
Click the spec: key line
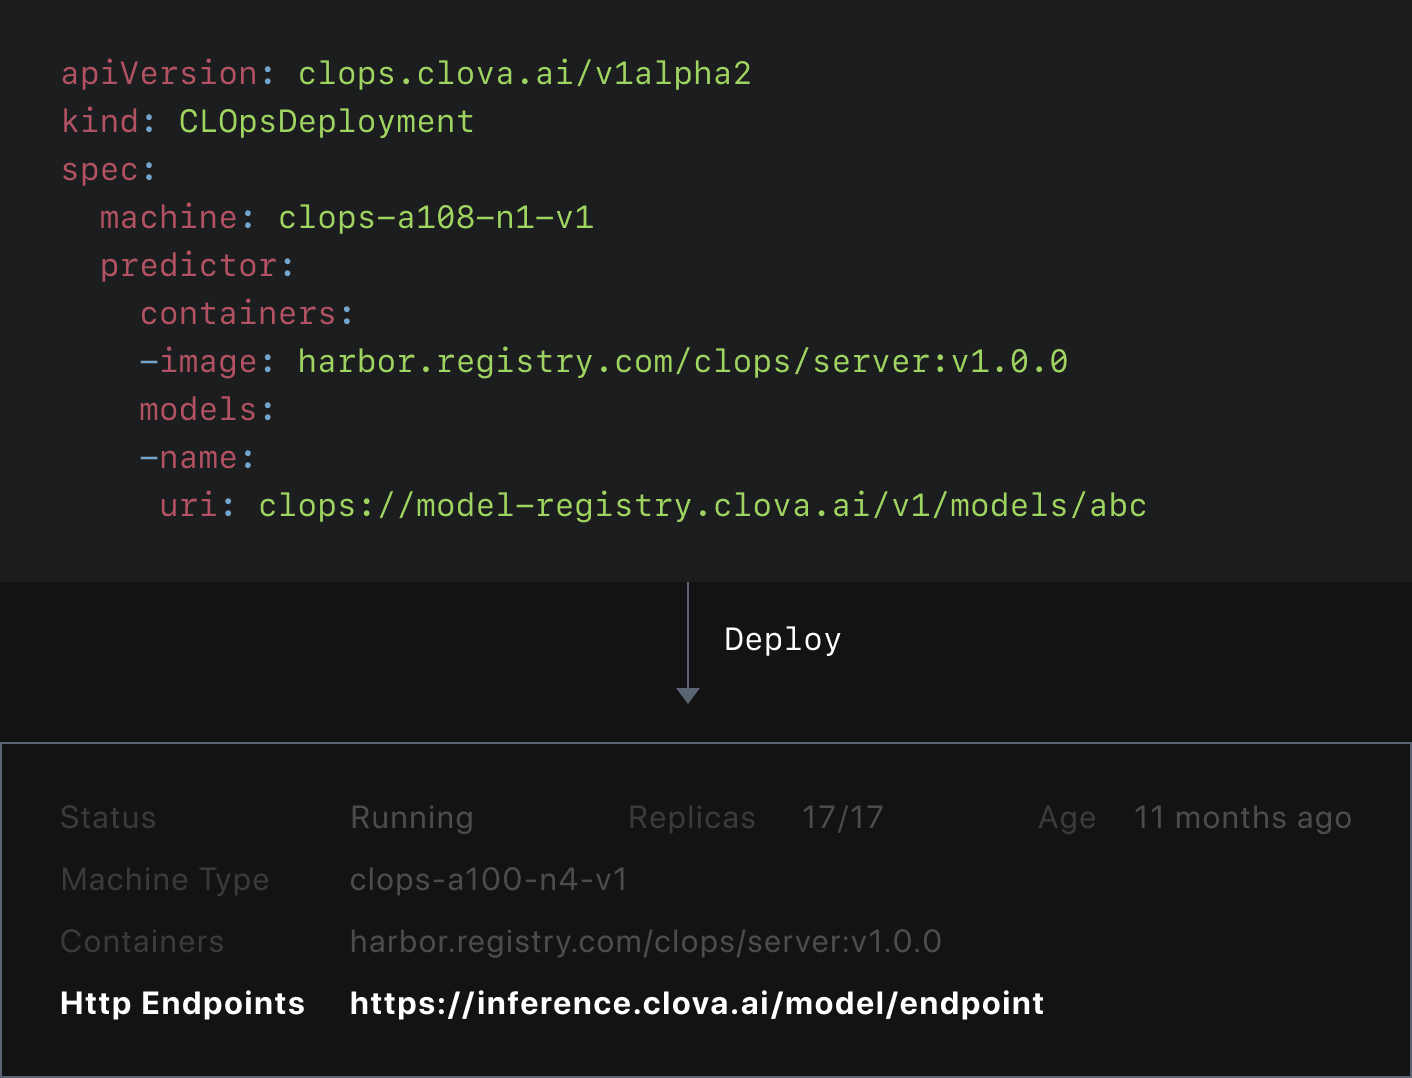pyautogui.click(x=109, y=170)
